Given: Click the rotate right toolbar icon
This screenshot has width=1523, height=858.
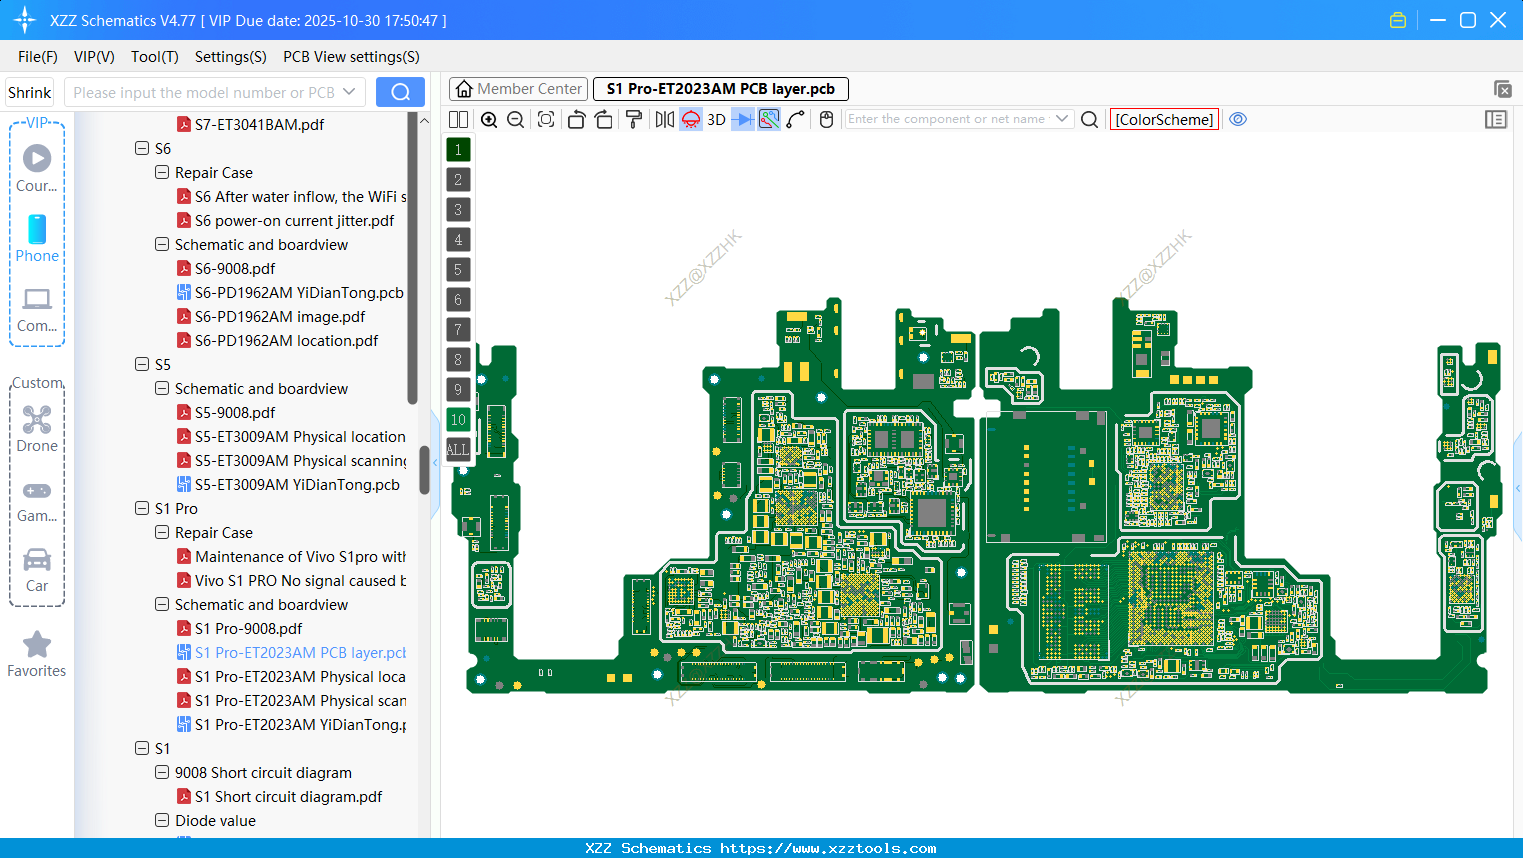Looking at the screenshot, I should point(604,119).
